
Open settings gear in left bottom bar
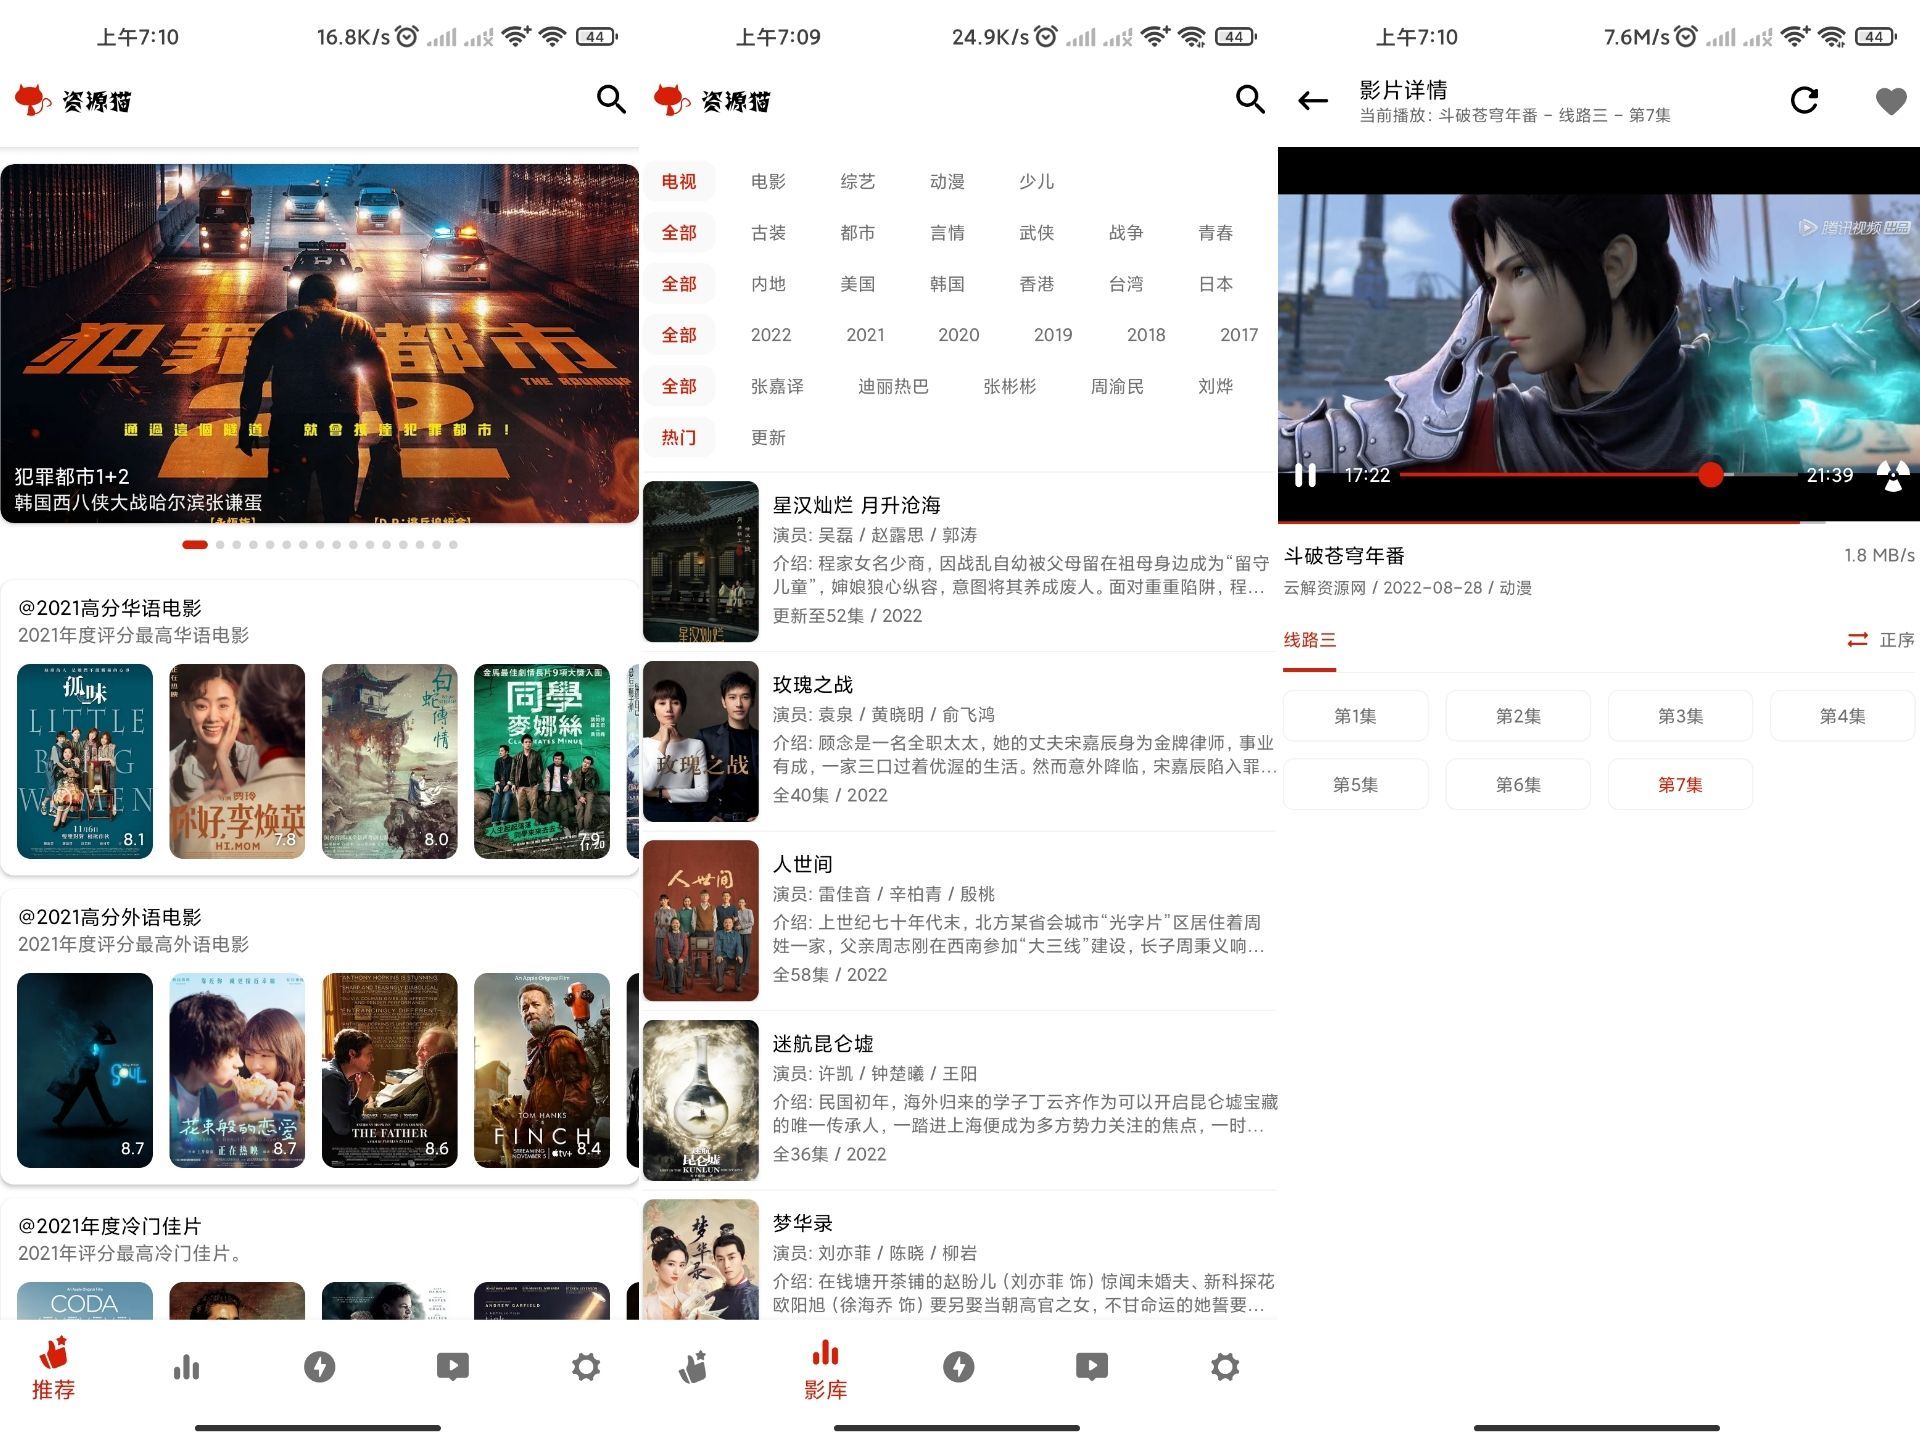(x=585, y=1367)
